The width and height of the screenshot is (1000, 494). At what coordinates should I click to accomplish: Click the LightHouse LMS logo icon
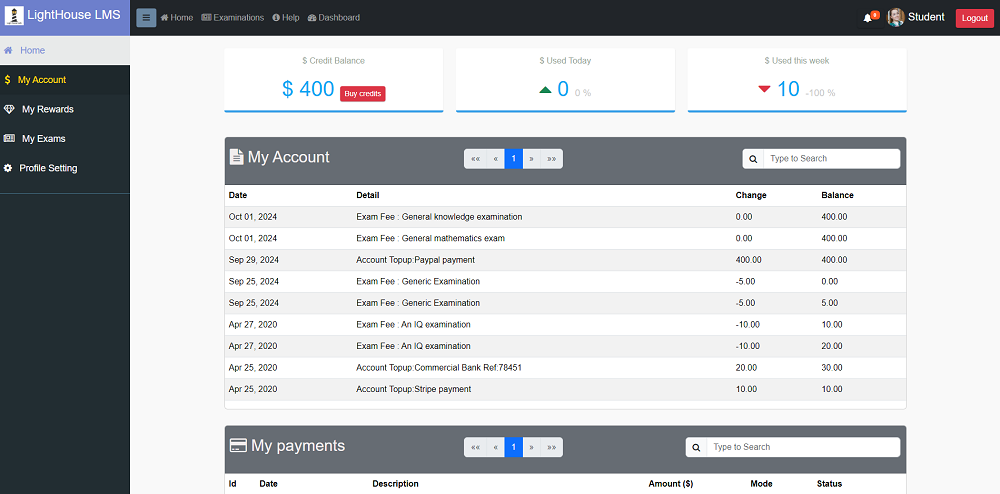[14, 17]
